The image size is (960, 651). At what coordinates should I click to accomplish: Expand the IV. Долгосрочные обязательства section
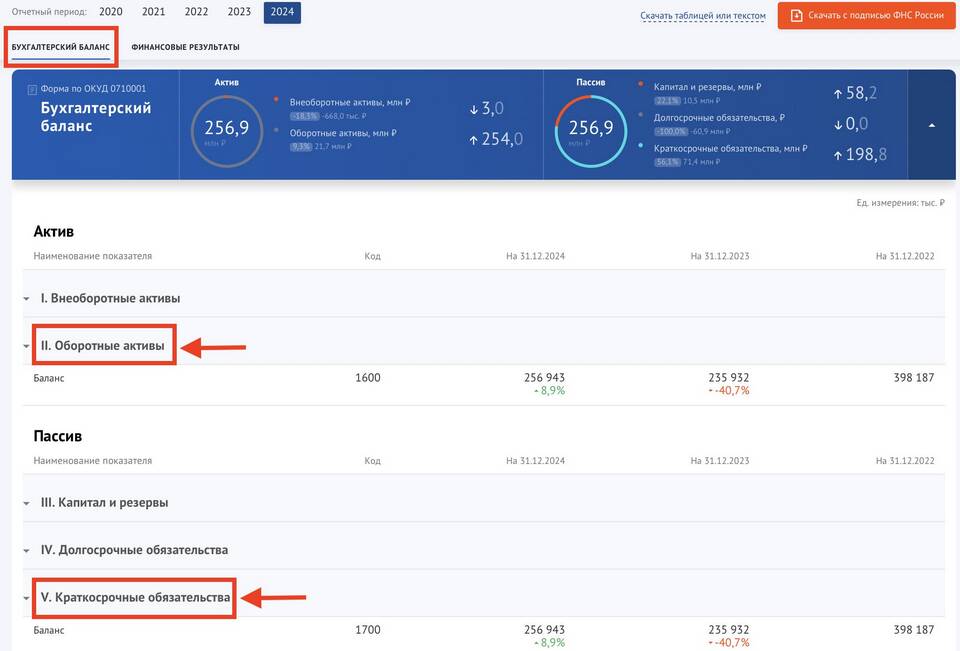pyautogui.click(x=134, y=550)
